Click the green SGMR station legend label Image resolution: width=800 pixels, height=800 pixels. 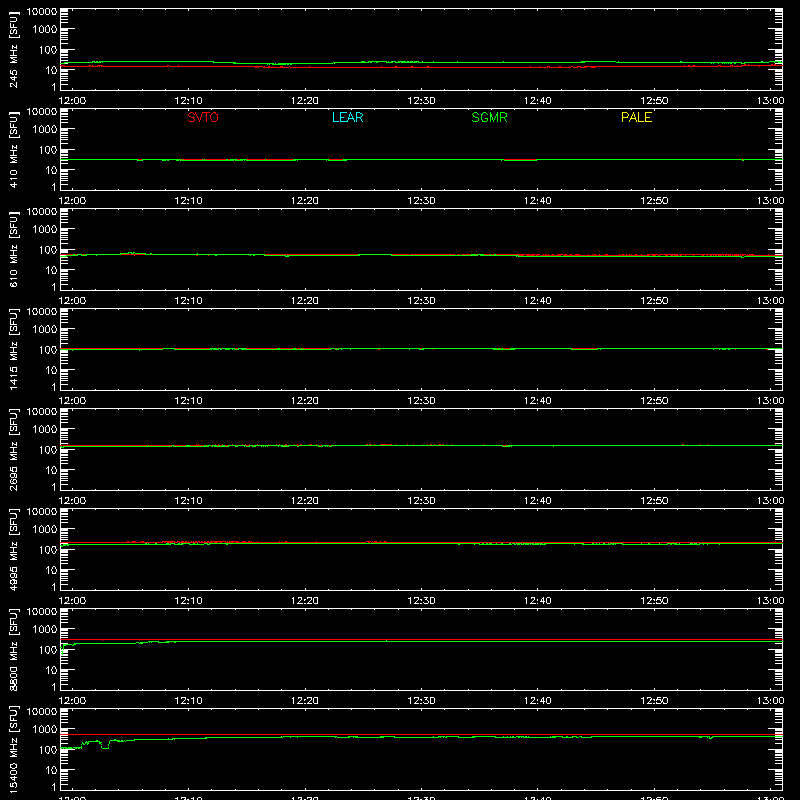tap(489, 117)
